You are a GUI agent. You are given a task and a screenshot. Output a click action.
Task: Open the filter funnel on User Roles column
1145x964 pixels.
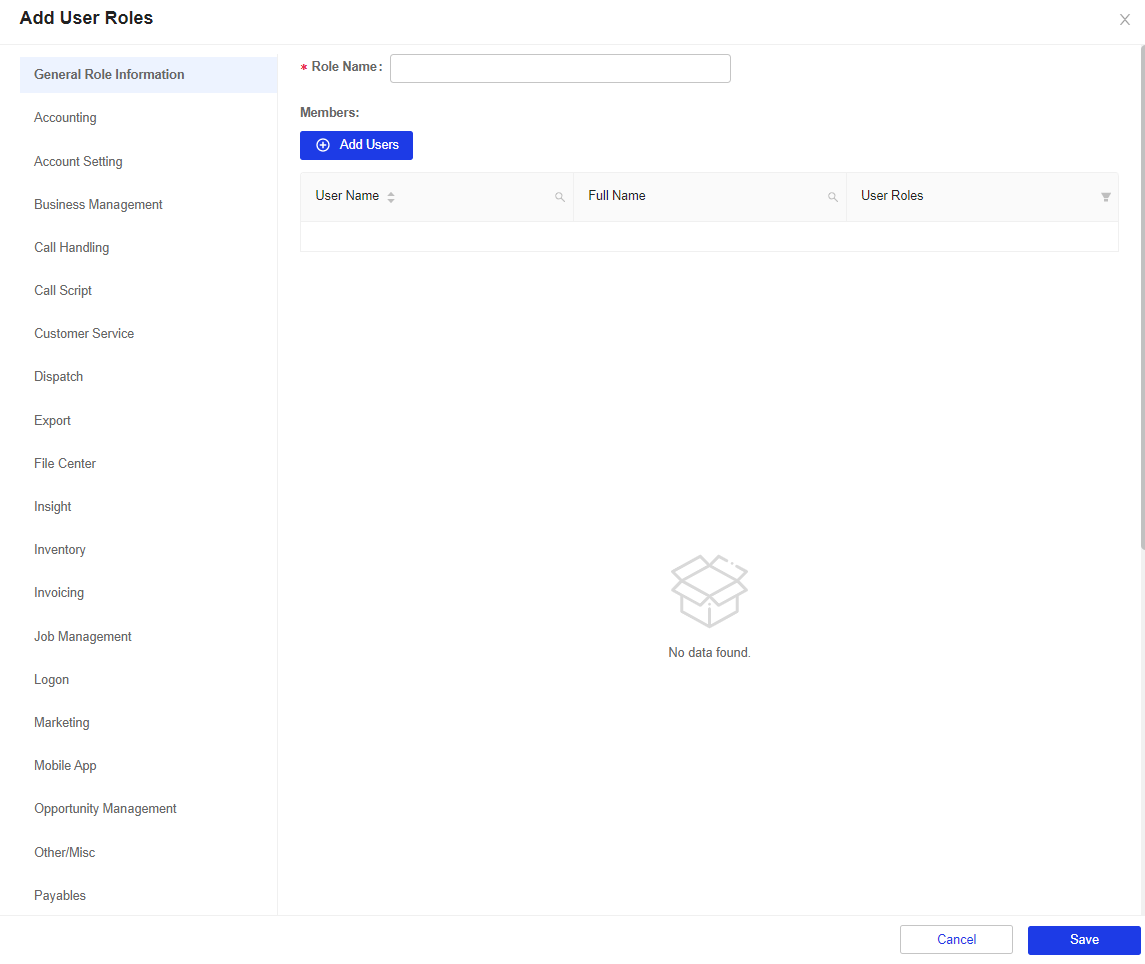click(1106, 197)
